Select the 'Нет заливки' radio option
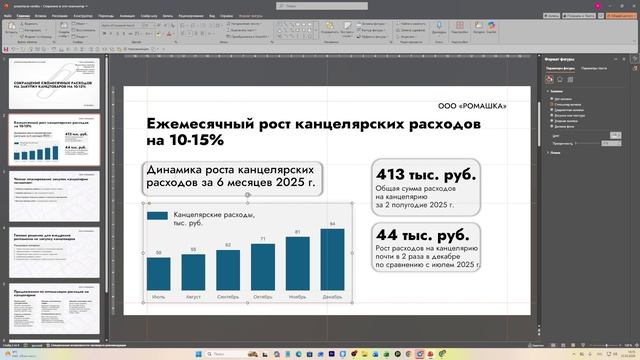The width and height of the screenshot is (640, 360). 551,99
